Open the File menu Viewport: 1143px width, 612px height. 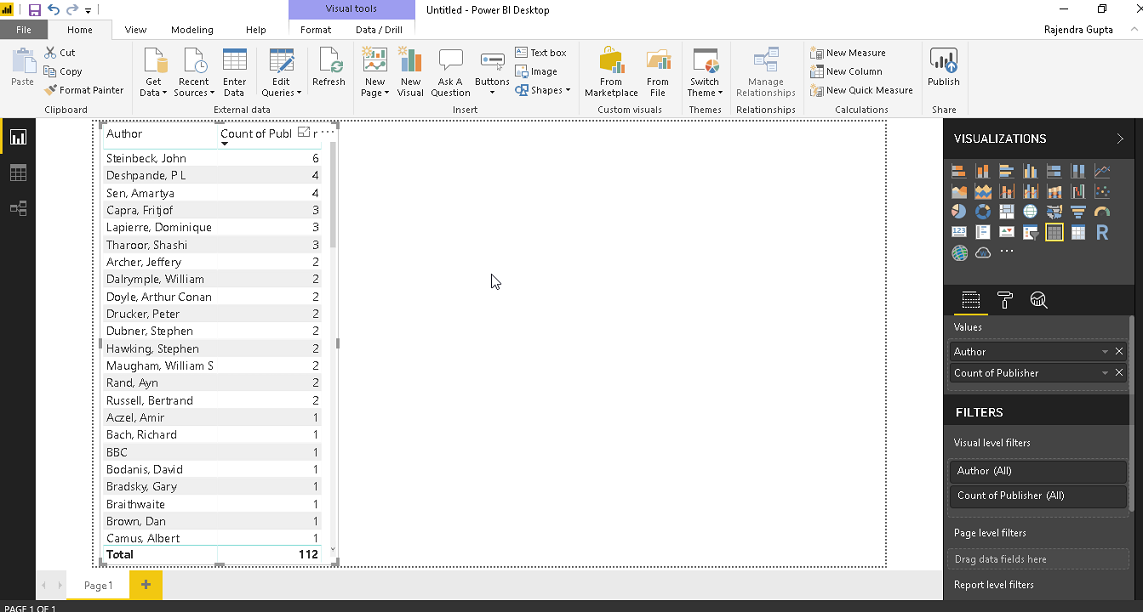[x=24, y=30]
